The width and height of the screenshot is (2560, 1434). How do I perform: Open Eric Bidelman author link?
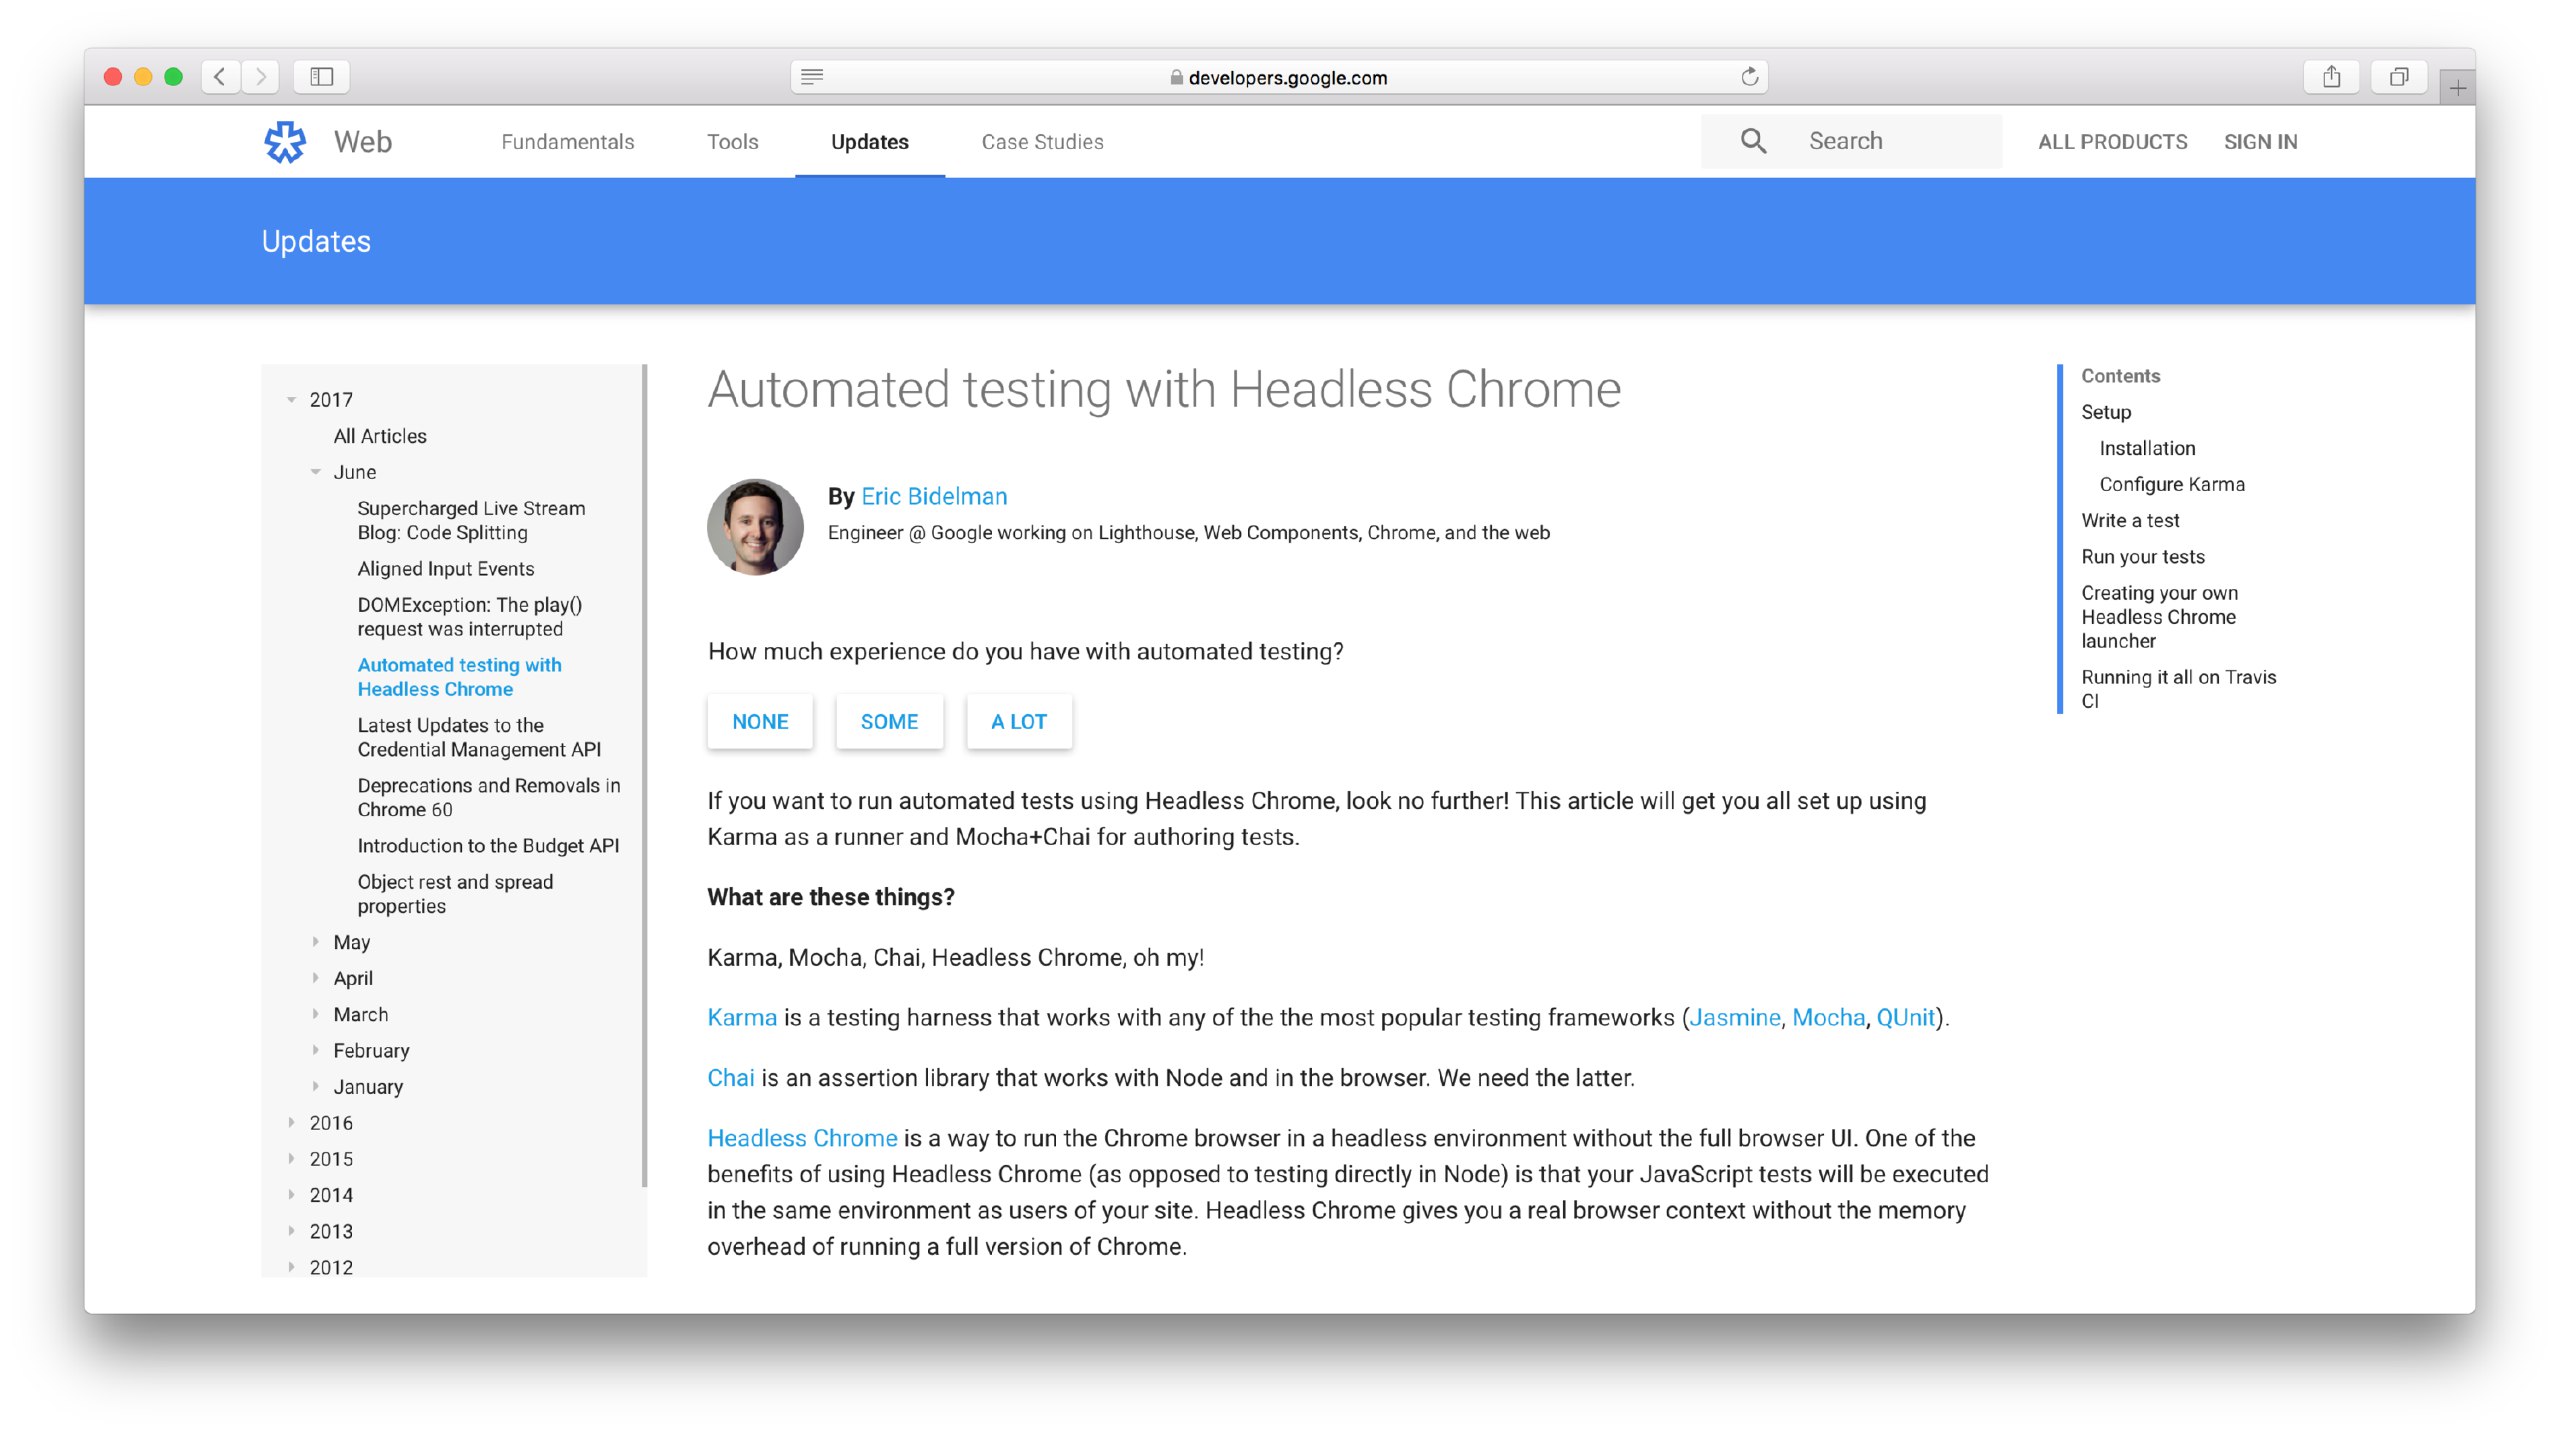934,496
